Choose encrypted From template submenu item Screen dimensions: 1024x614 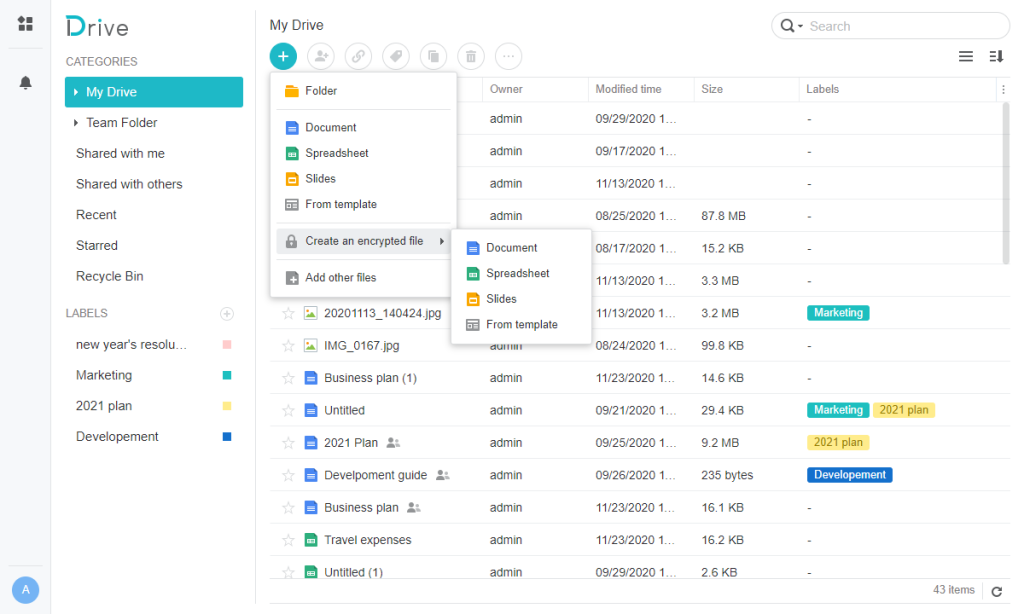pyautogui.click(x=521, y=325)
